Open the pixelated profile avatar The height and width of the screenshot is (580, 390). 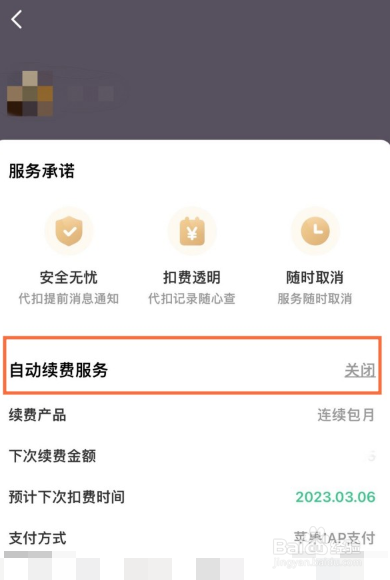30,94
